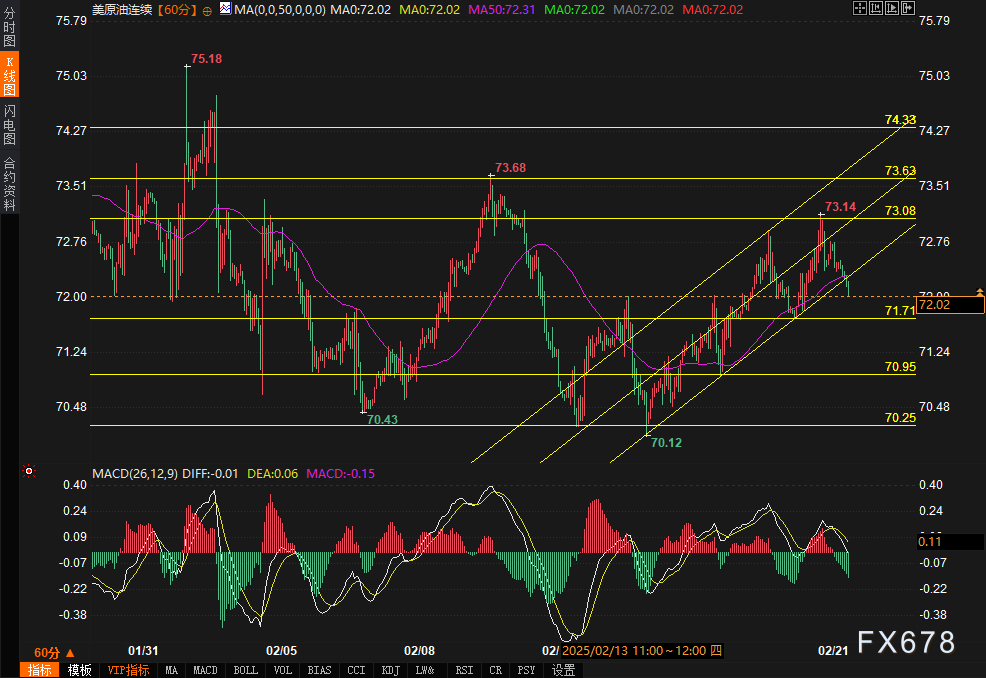Switch to the 闪电图 sidebar view
Image resolution: width=986 pixels, height=678 pixels.
pos(10,124)
